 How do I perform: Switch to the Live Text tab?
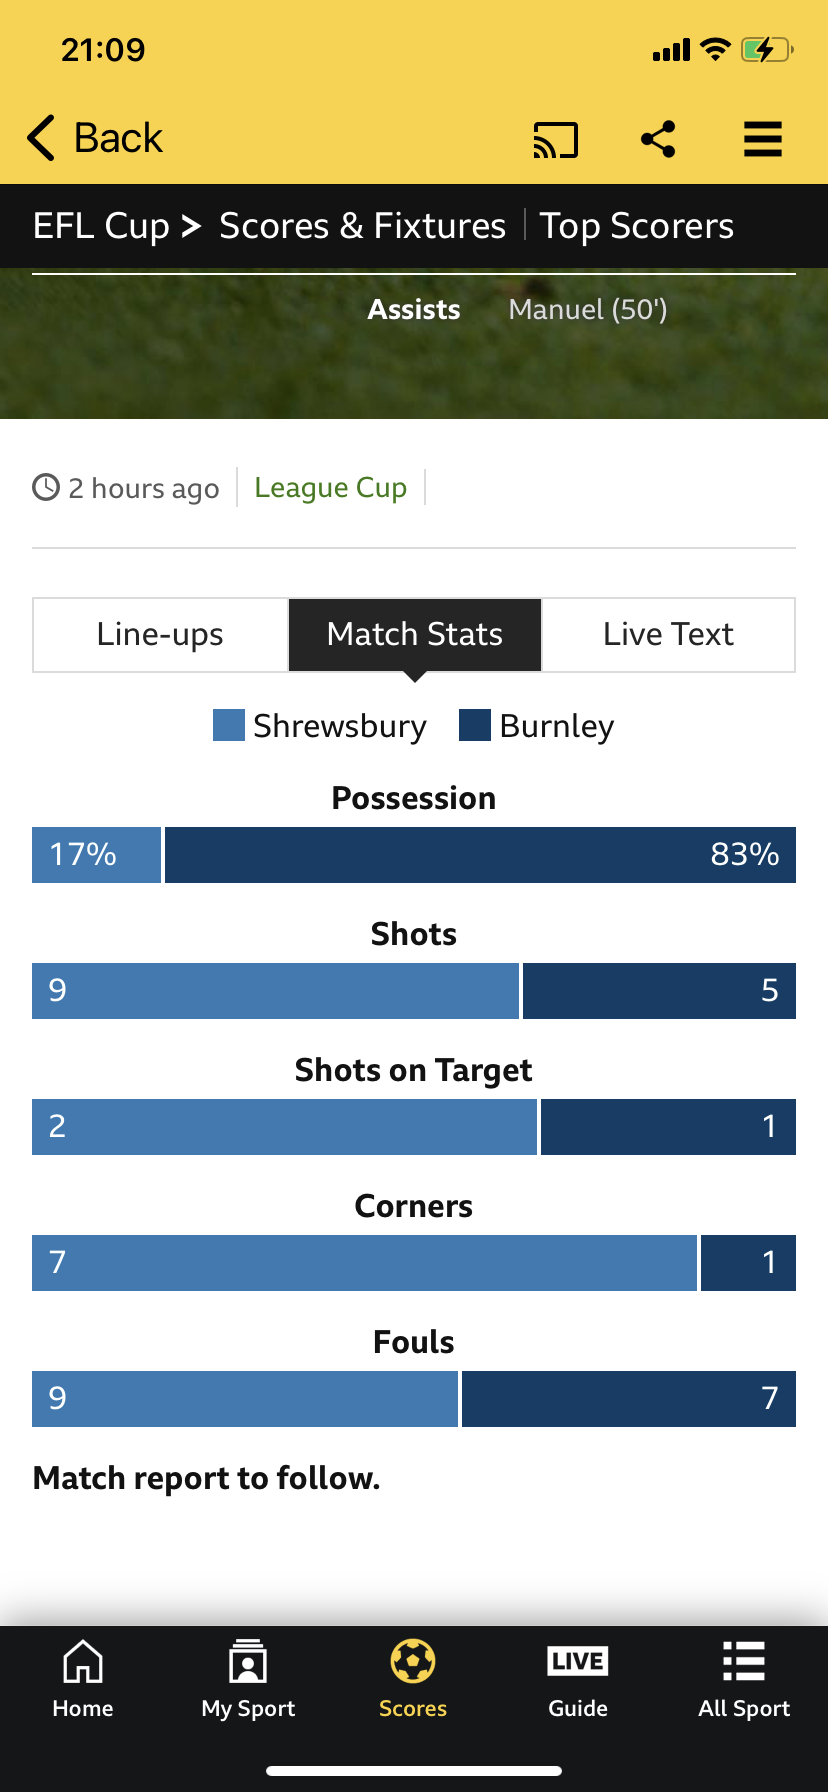[668, 635]
